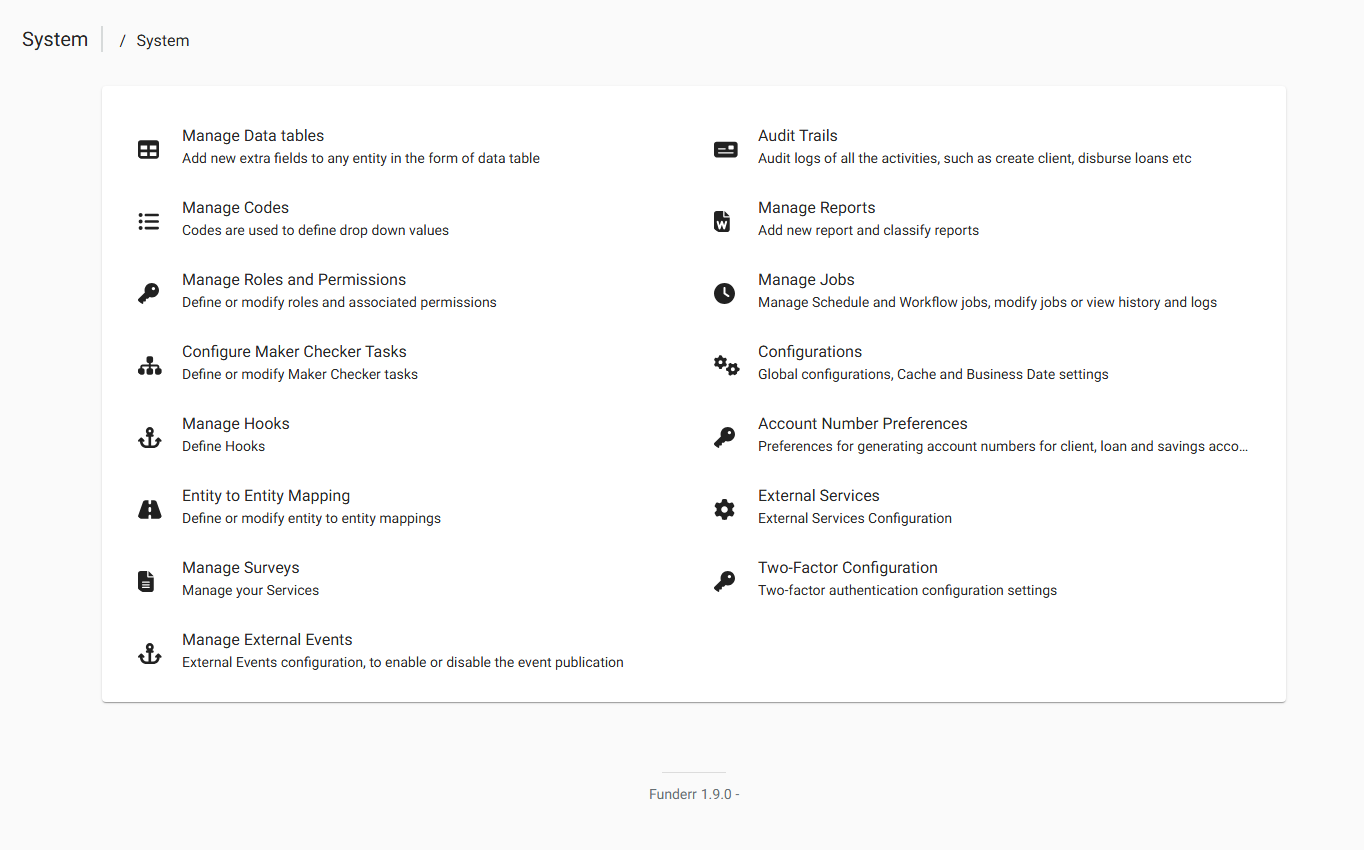
Task: Open Manage Data tables
Action: [x=252, y=135]
